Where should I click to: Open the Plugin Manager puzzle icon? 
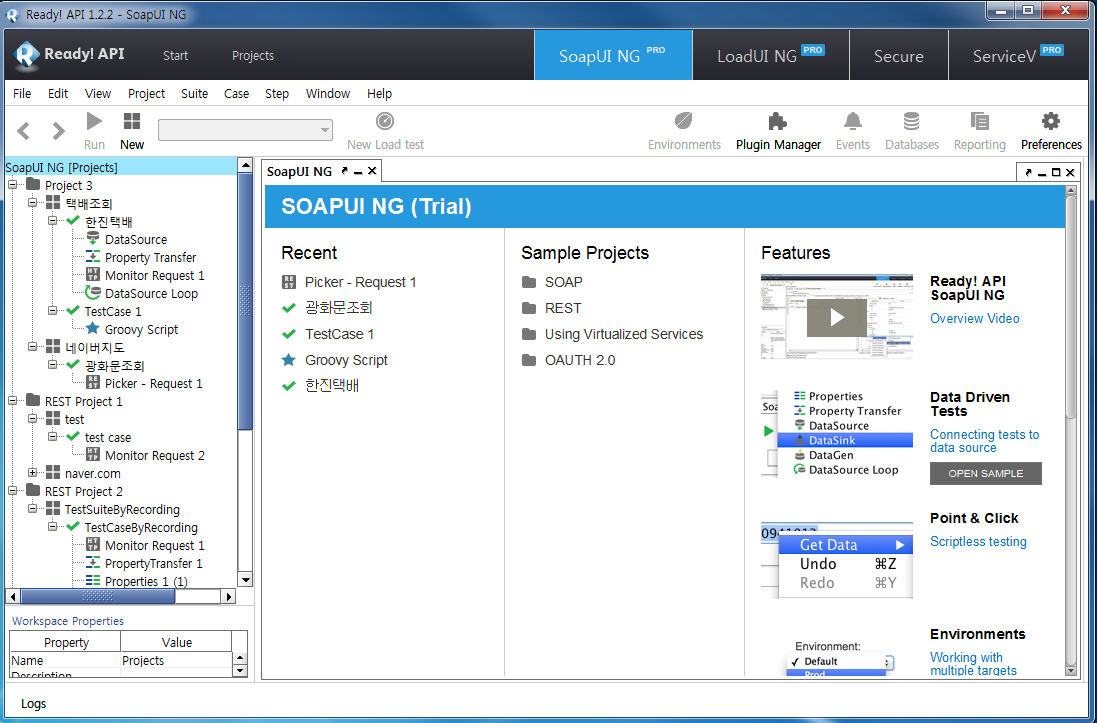click(x=777, y=122)
